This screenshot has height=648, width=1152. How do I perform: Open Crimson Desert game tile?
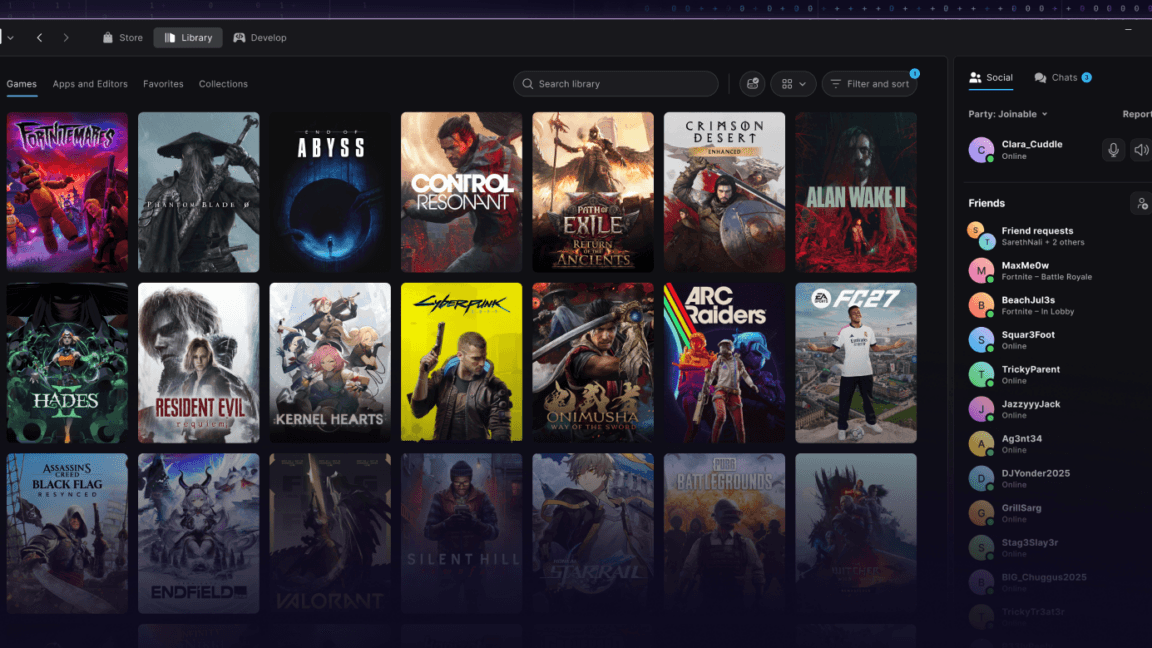tap(724, 192)
